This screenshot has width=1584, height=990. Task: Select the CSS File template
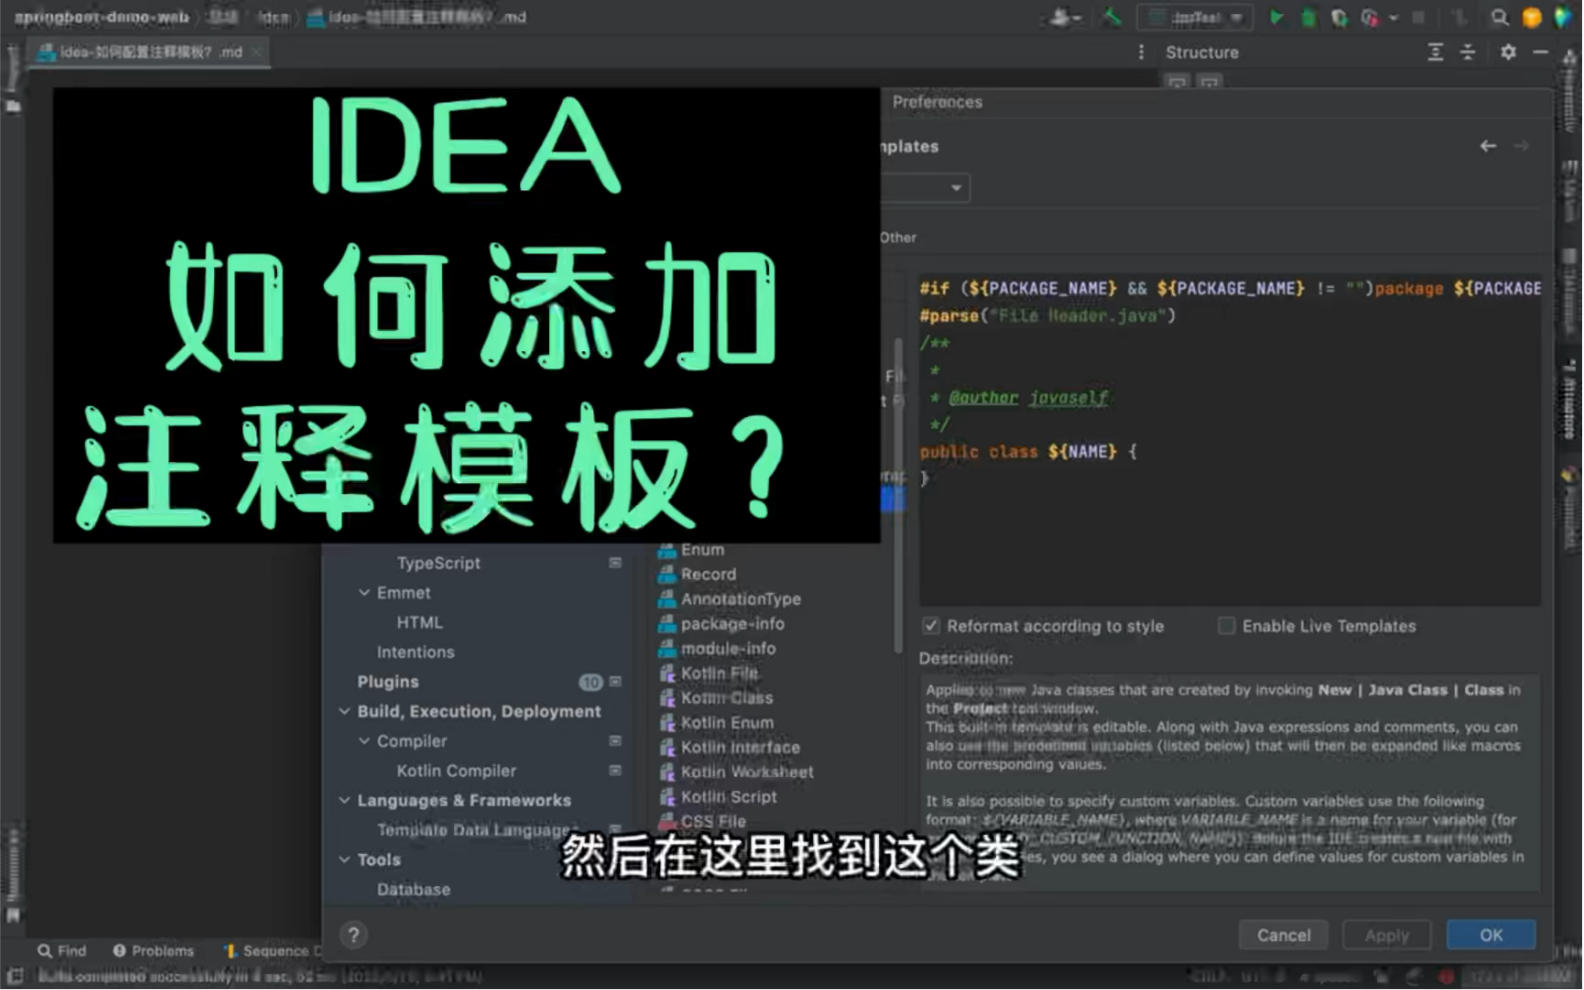[702, 822]
